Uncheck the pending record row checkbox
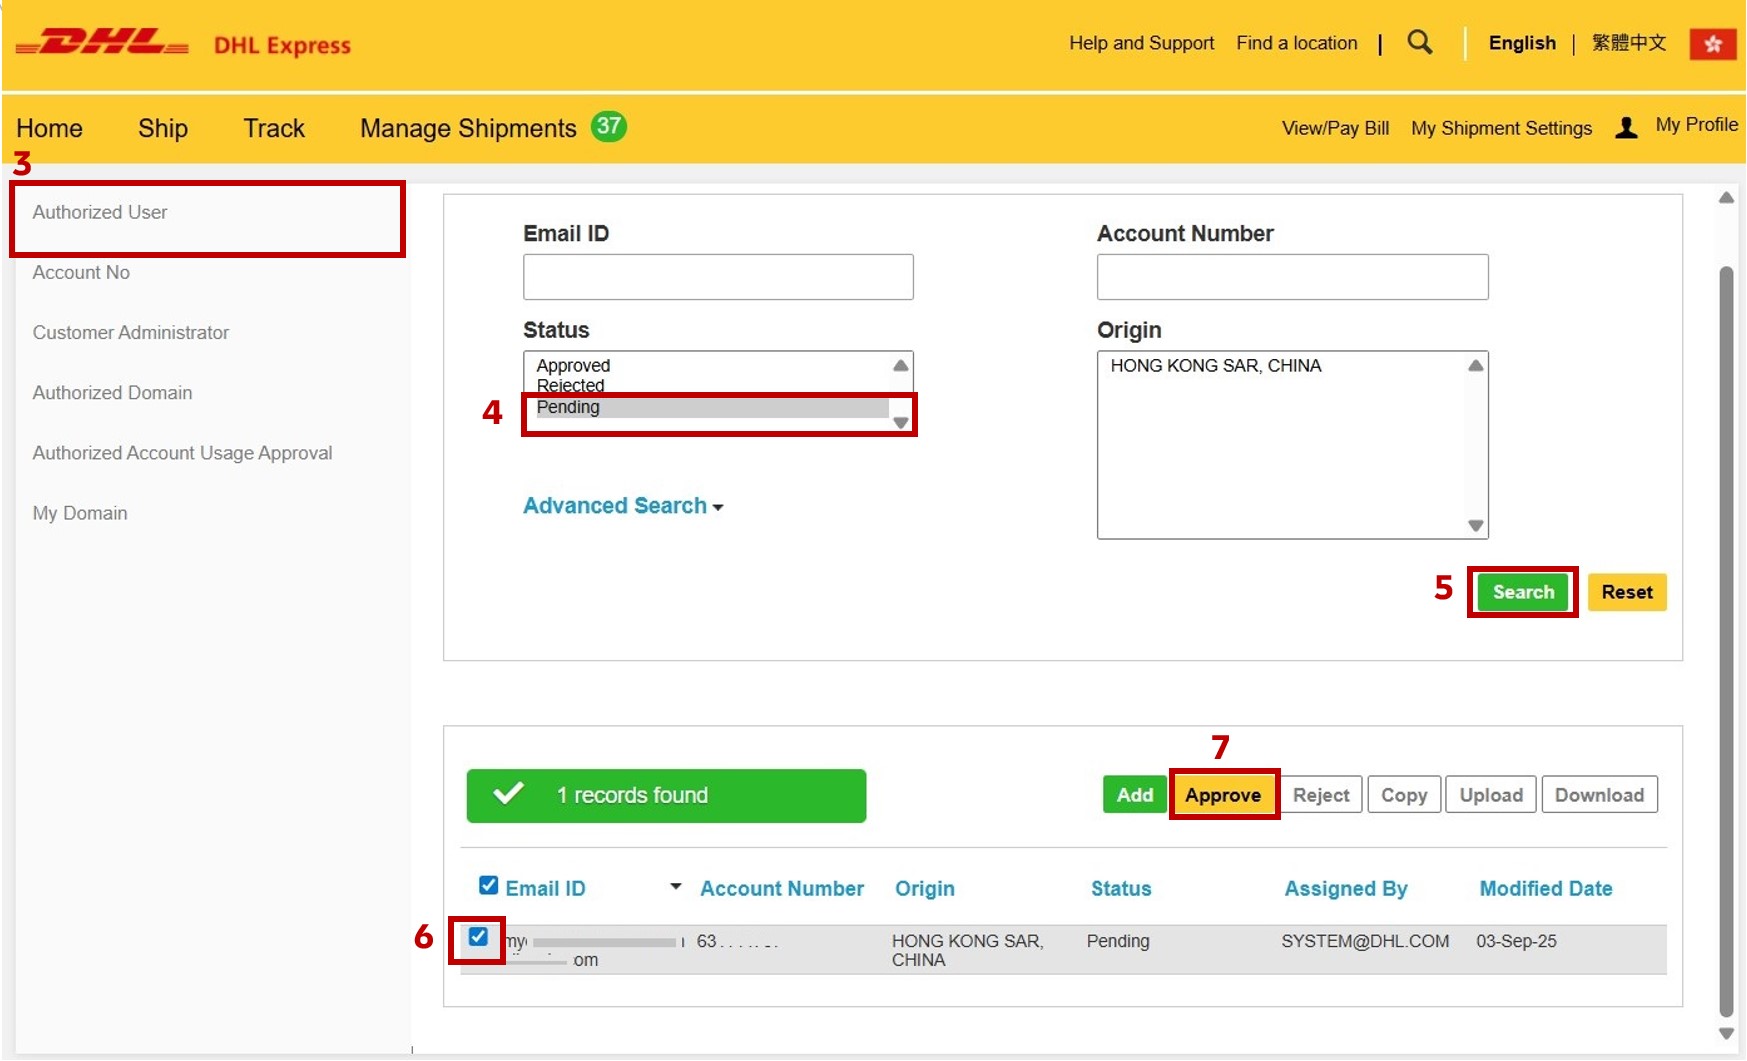The image size is (1747, 1061). [x=478, y=937]
